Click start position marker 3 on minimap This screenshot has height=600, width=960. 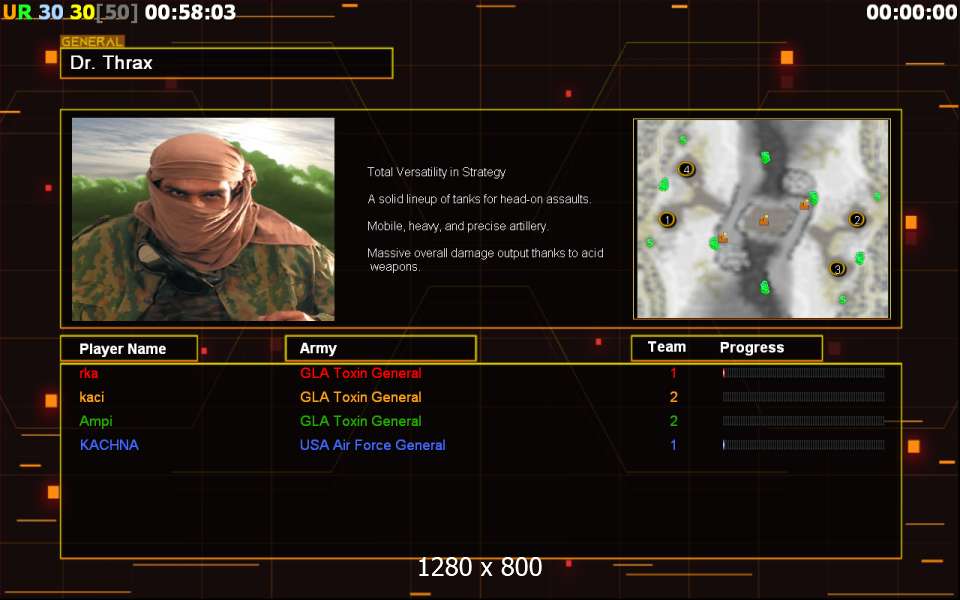coord(837,268)
